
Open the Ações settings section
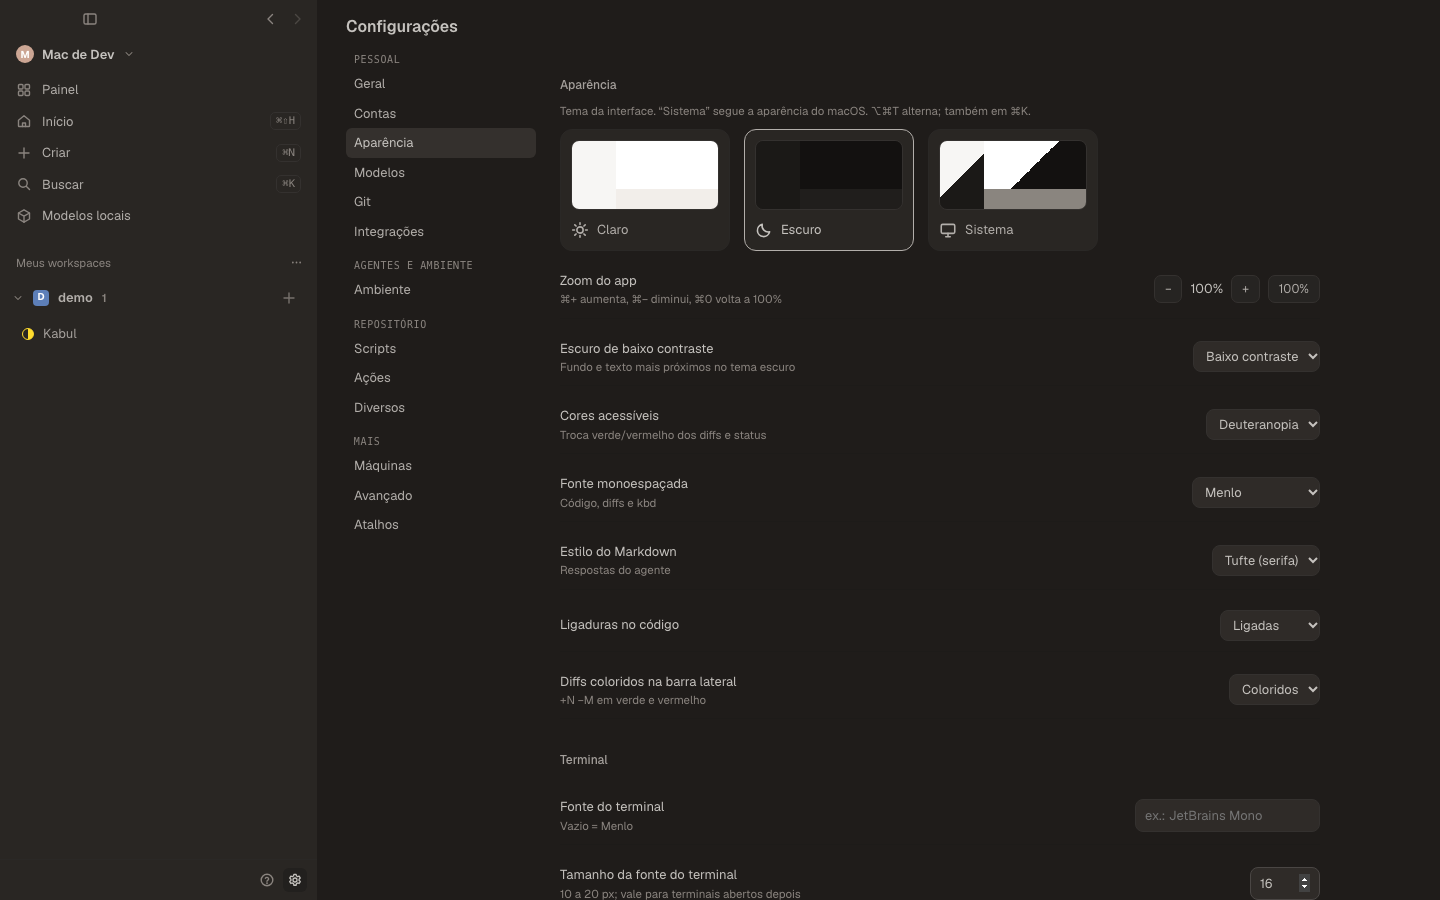click(x=441, y=378)
